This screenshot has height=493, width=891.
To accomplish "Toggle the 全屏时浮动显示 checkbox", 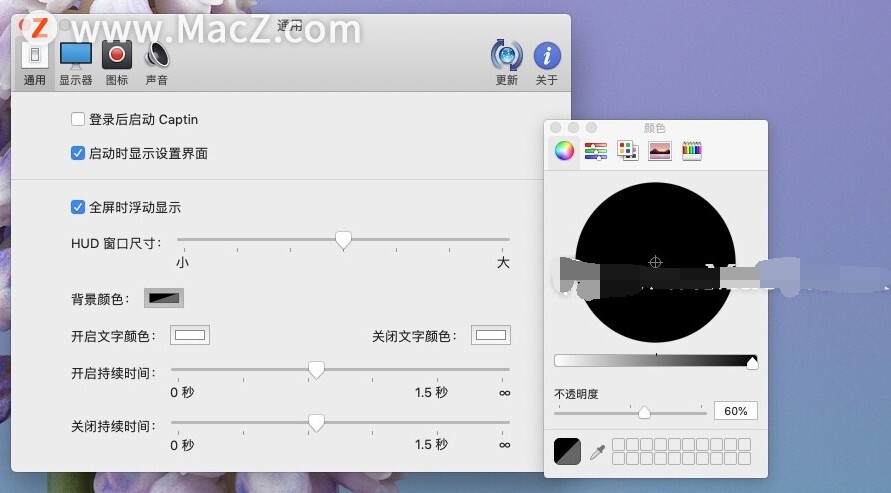I will (78, 207).
